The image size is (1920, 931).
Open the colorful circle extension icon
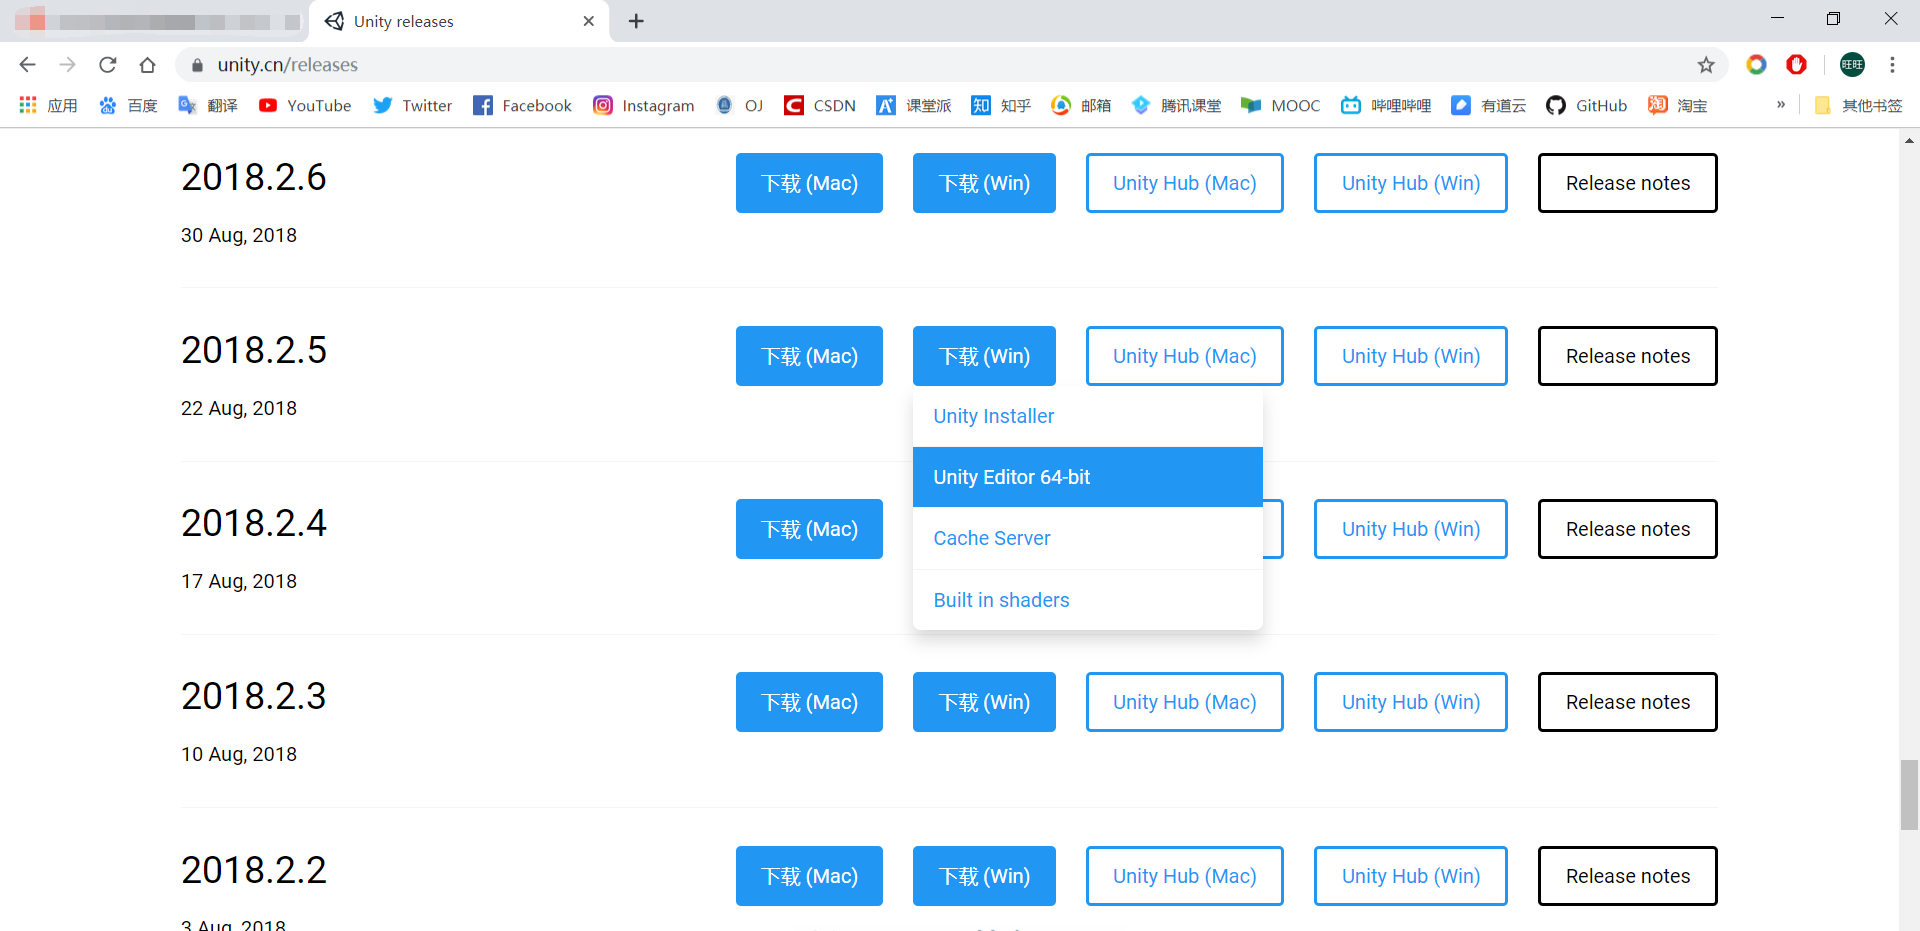[x=1756, y=65]
